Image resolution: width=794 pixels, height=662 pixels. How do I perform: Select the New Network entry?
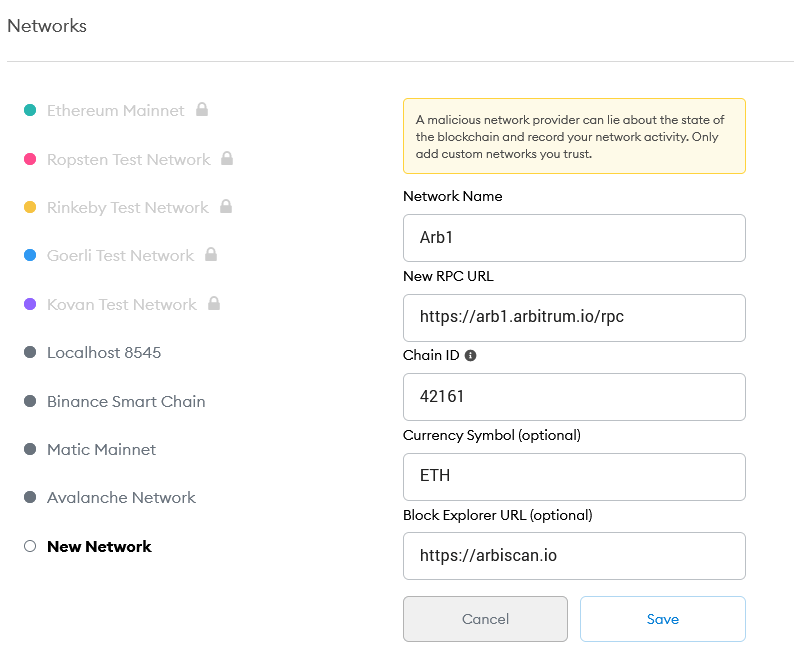(99, 546)
